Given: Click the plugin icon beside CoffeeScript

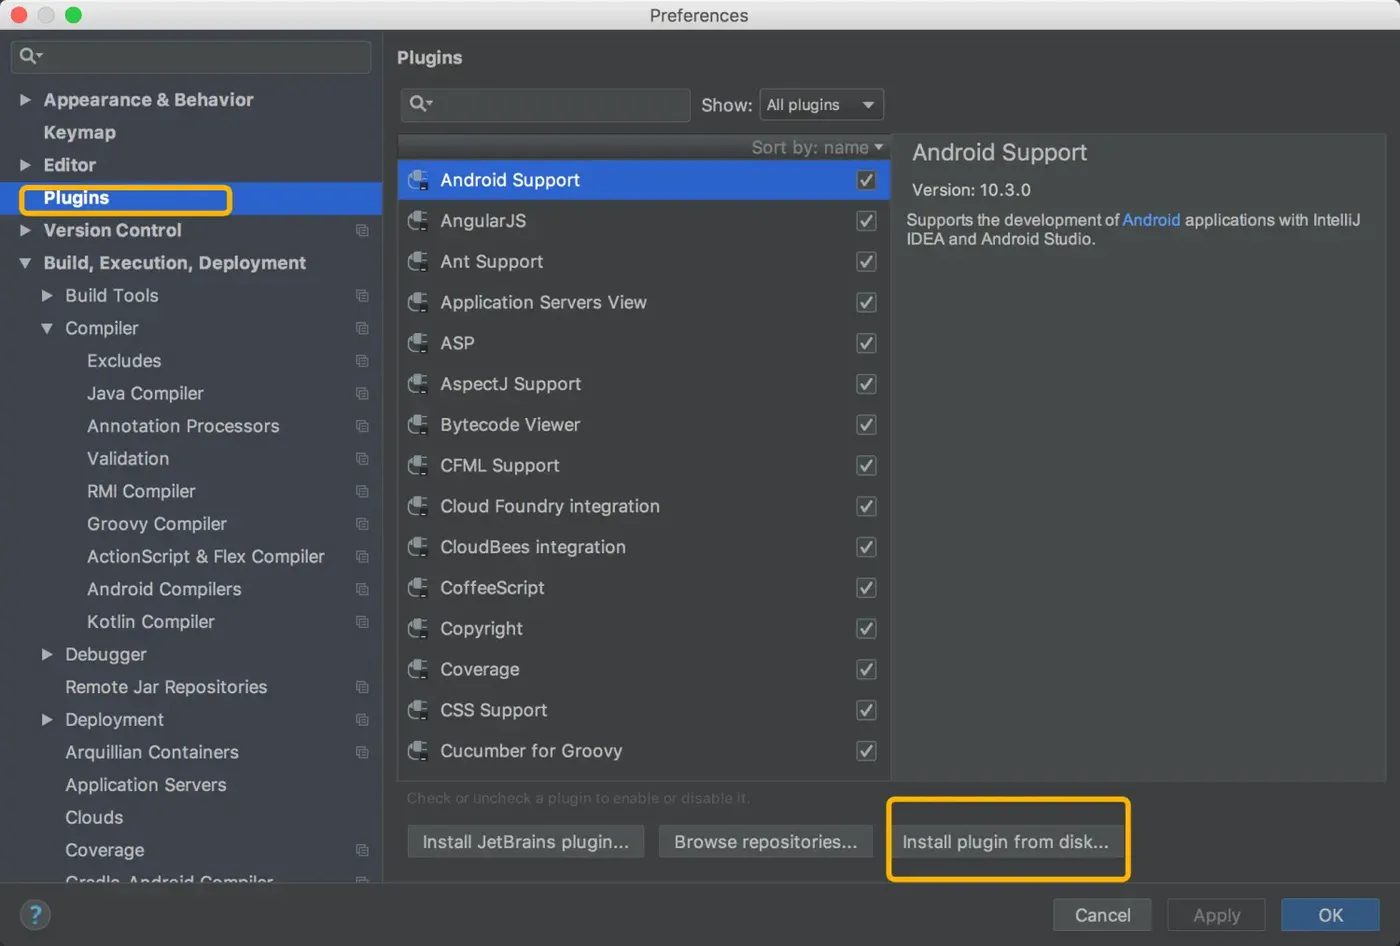Looking at the screenshot, I should click(418, 588).
